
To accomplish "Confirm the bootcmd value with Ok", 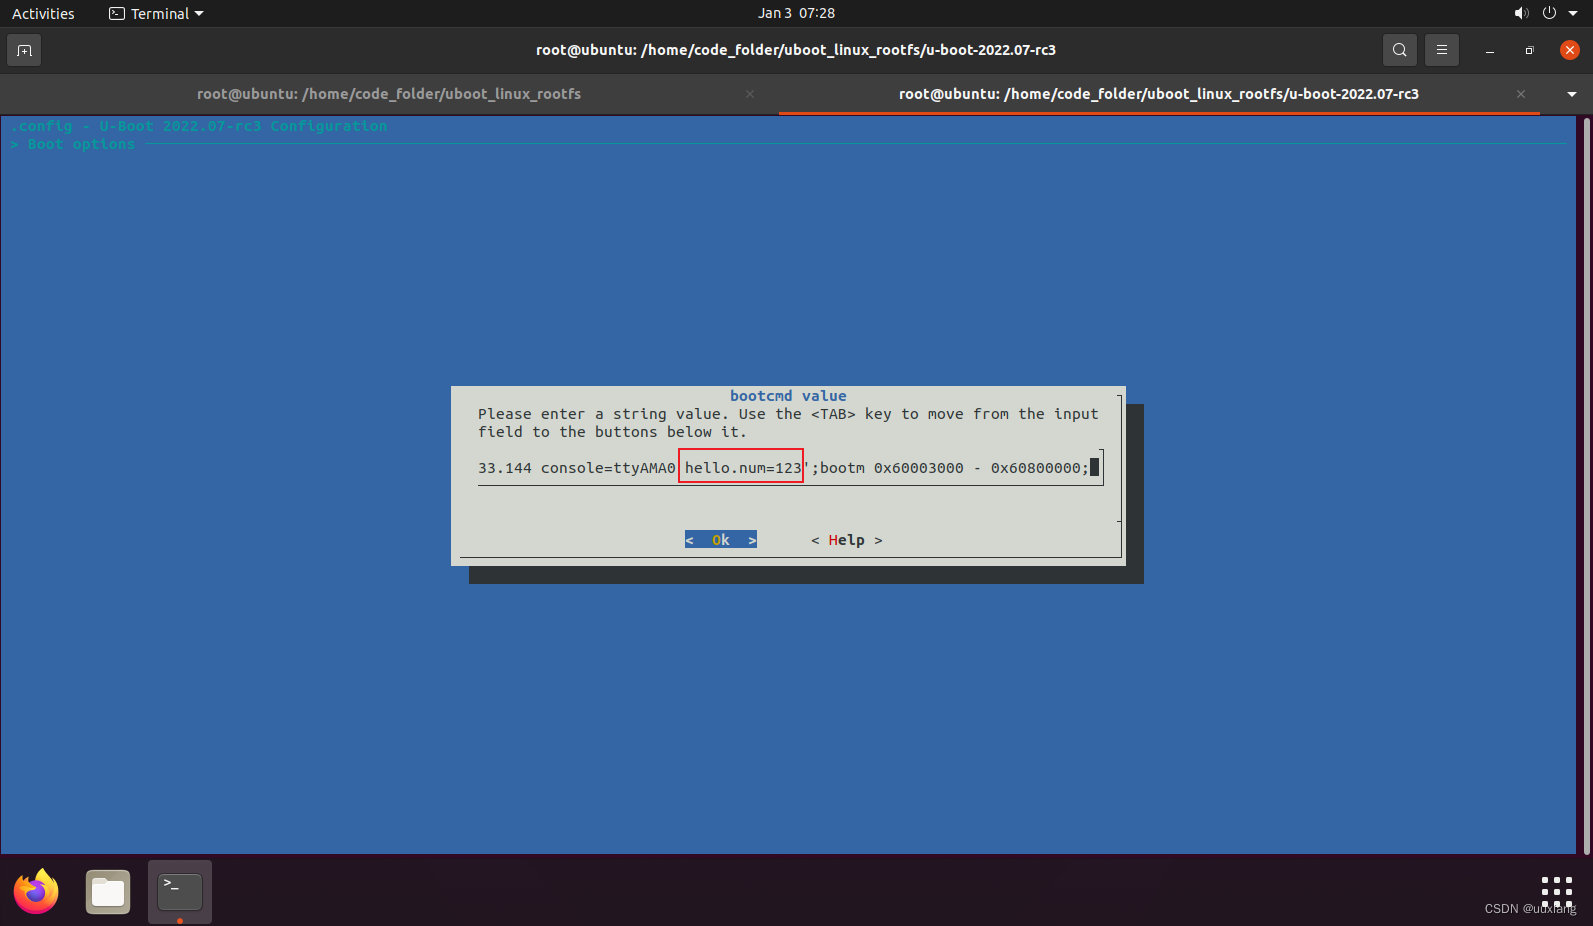I will click(x=721, y=540).
